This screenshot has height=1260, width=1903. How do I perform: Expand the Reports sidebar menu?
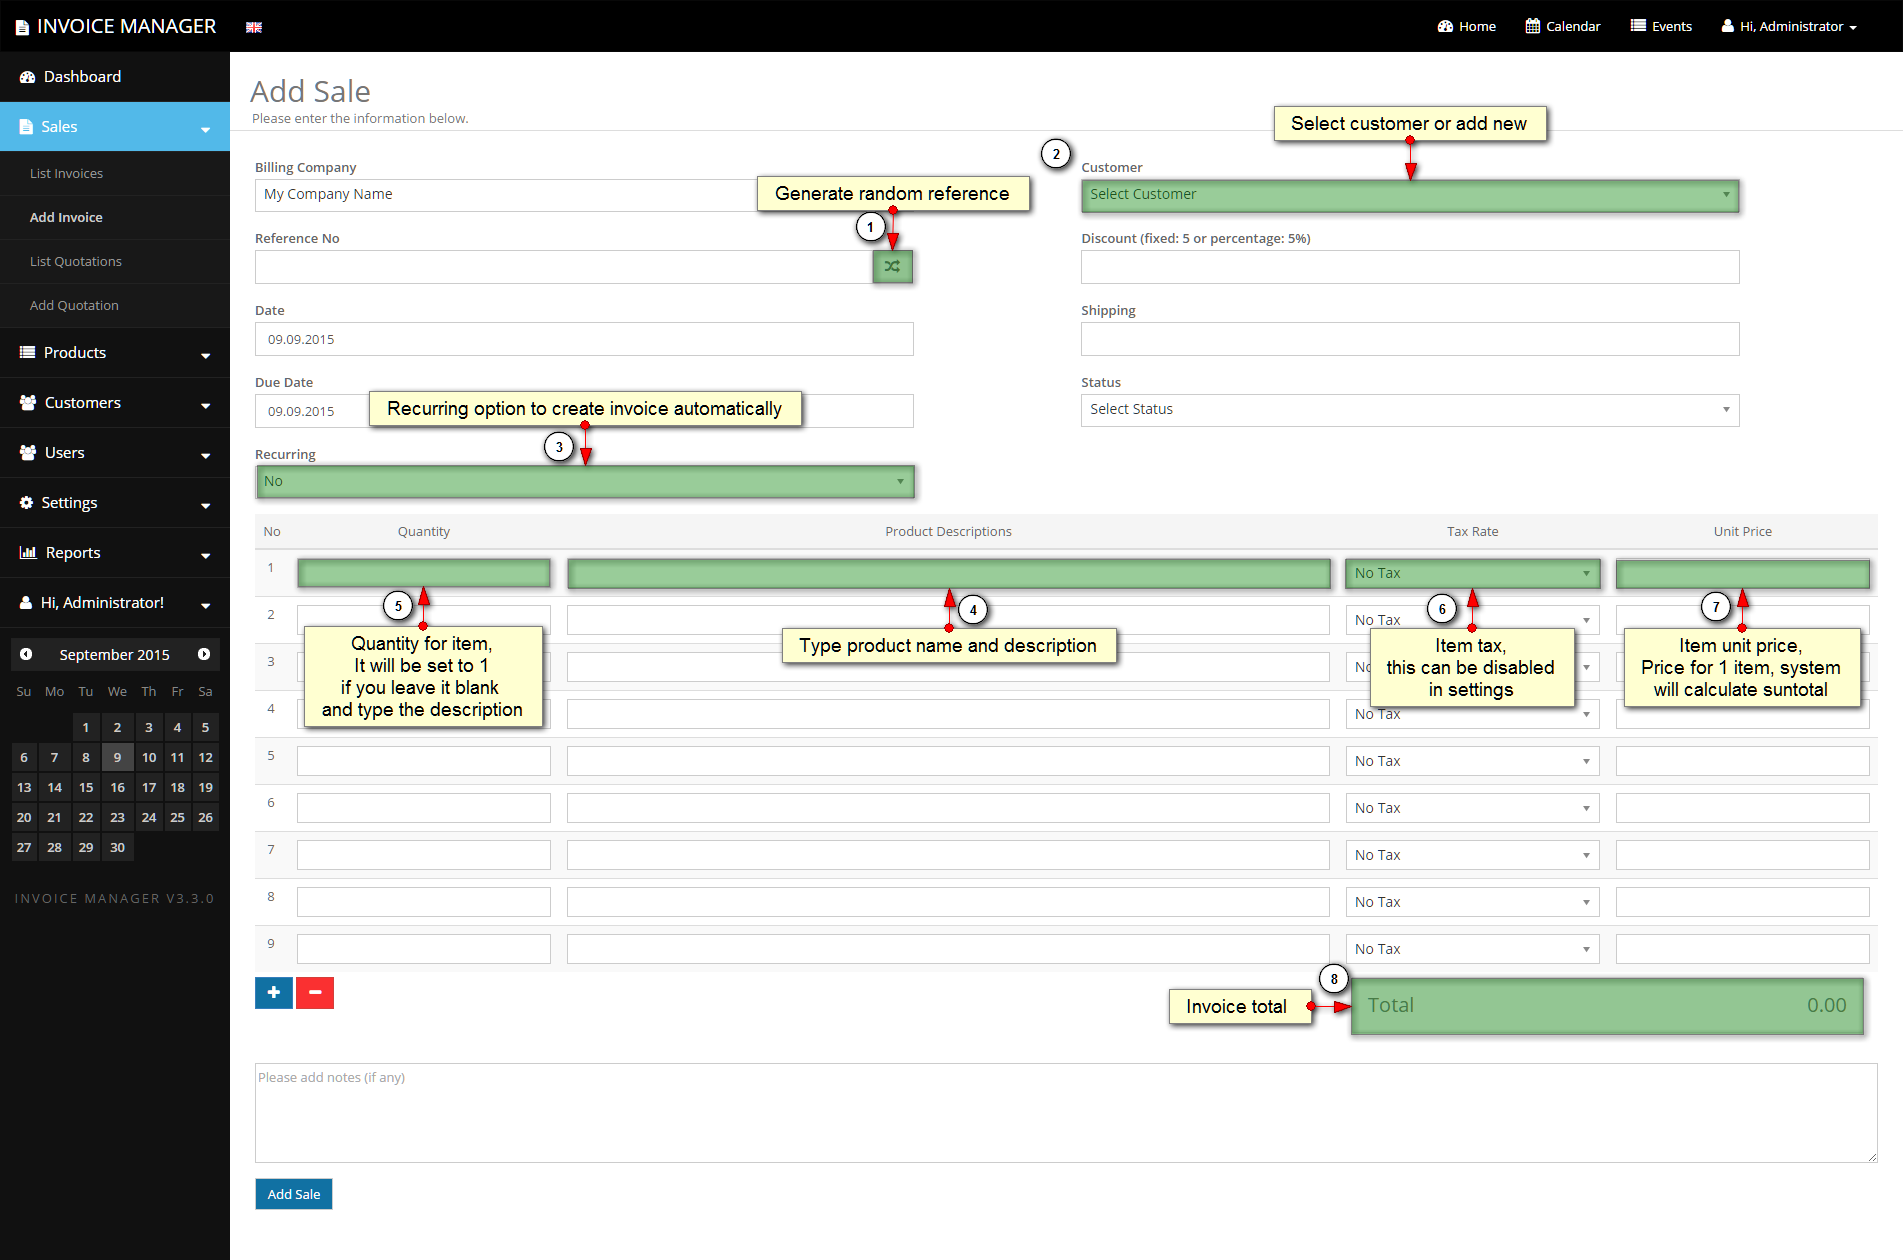point(115,553)
